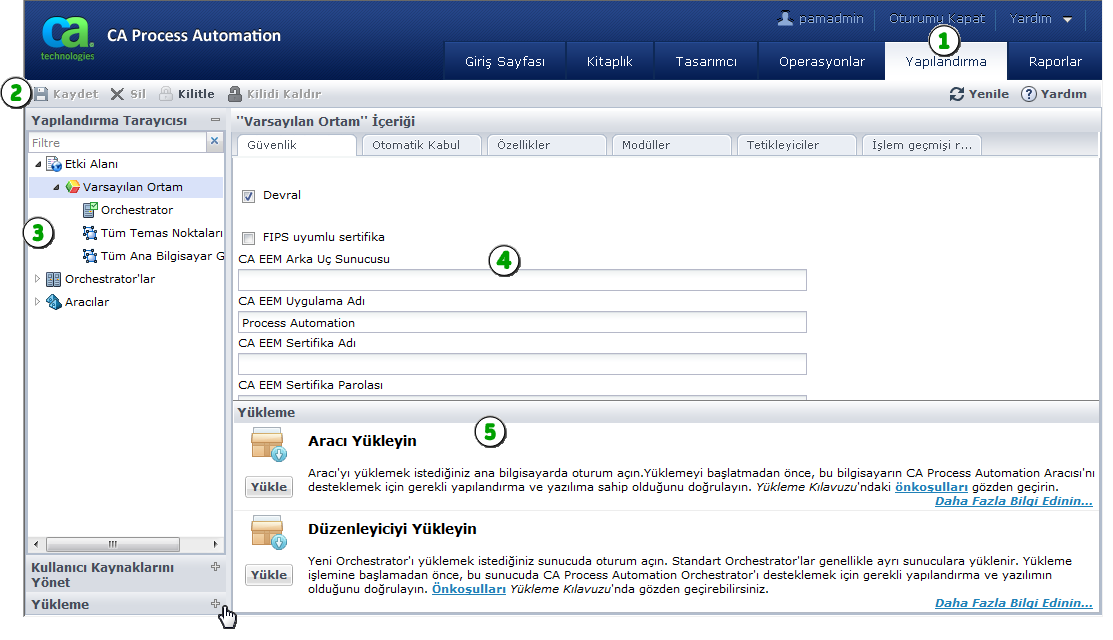This screenshot has height=640, width=1113.
Task: Click the Sil delete icon
Action: coord(117,94)
